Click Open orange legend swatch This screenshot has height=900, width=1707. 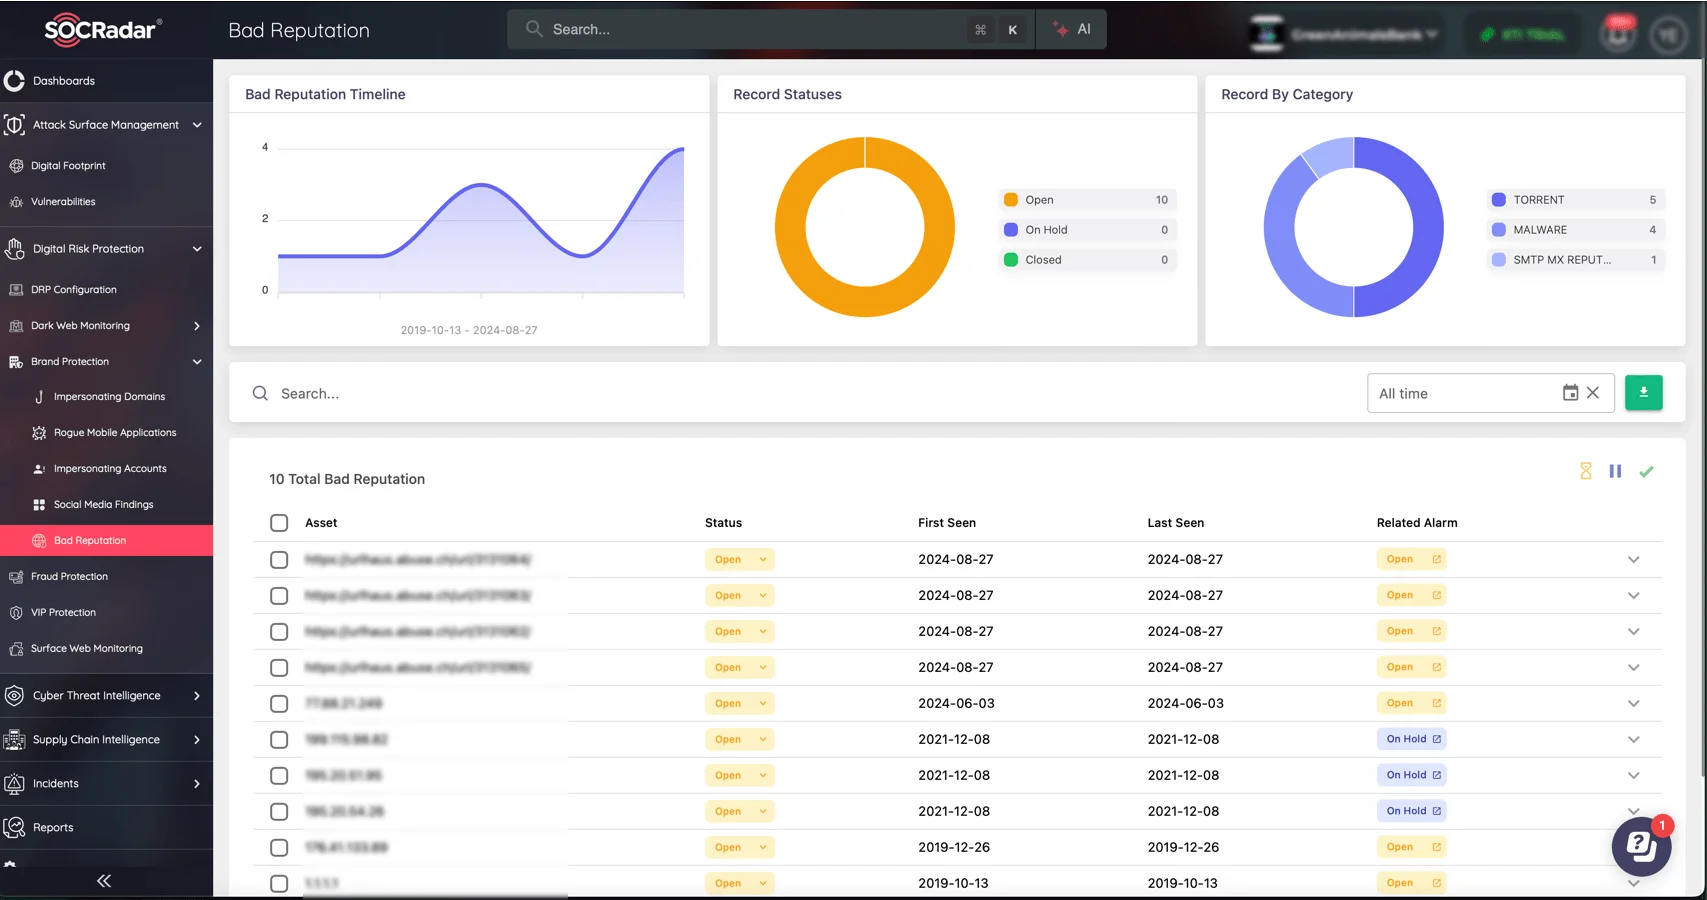tap(1011, 200)
